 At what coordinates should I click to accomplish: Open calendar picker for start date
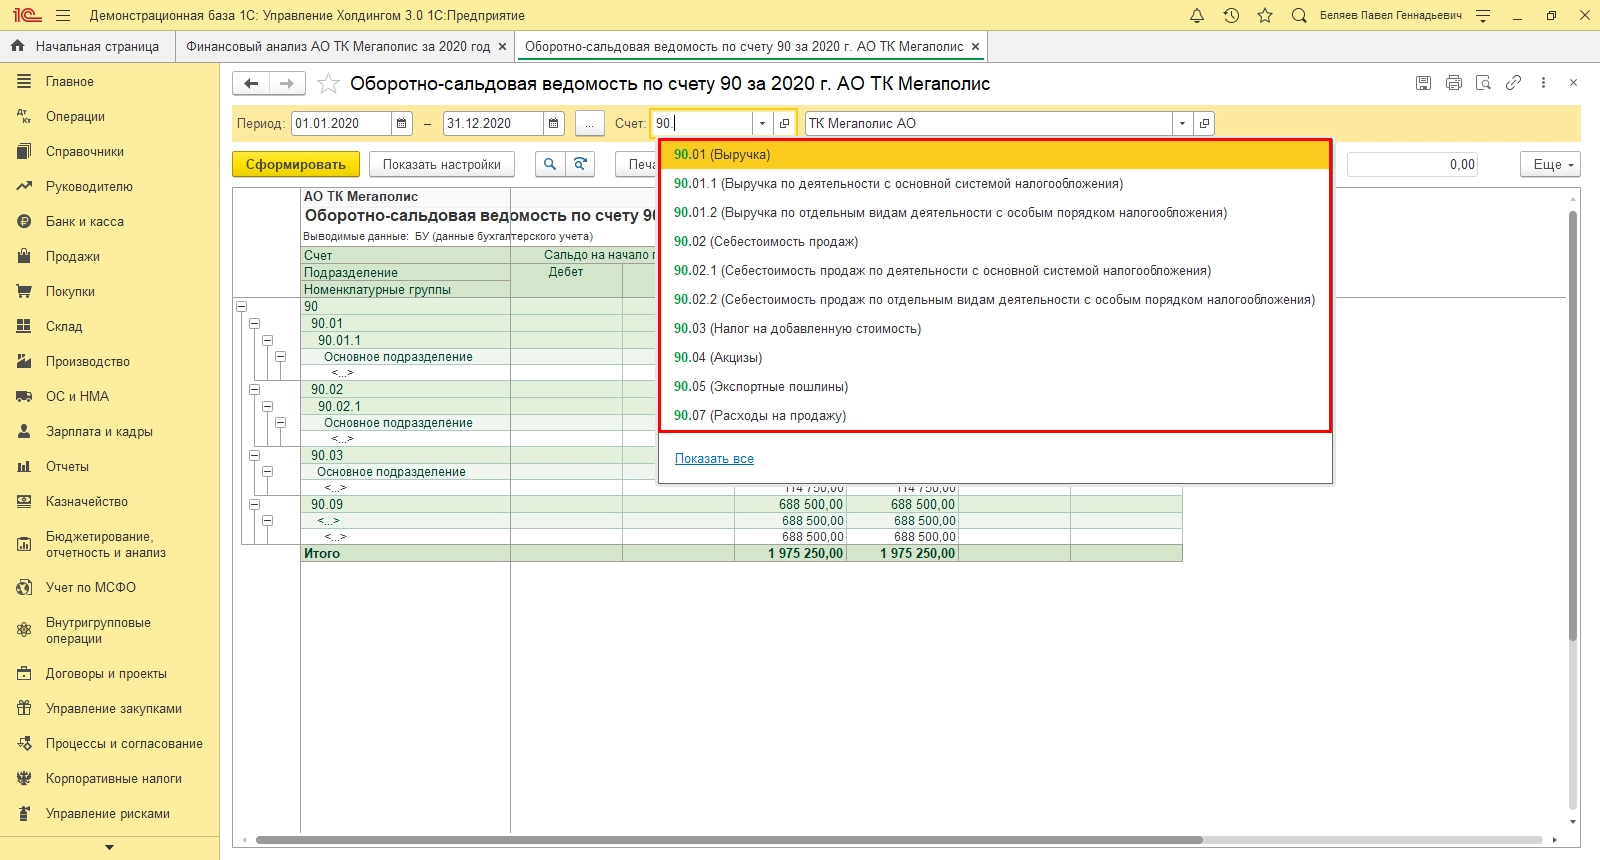point(402,123)
